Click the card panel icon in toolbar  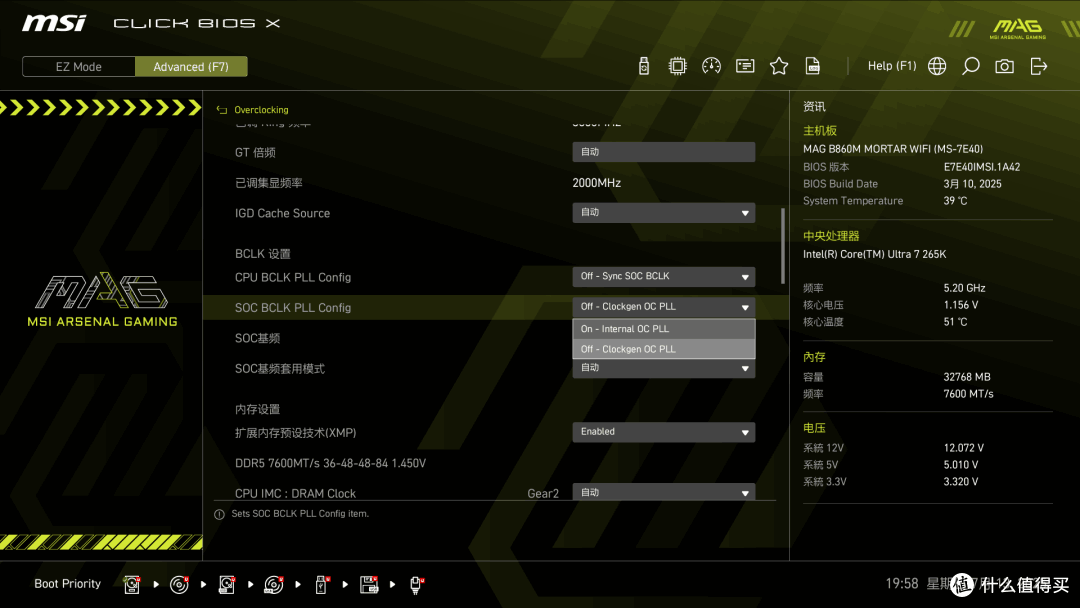click(x=745, y=66)
